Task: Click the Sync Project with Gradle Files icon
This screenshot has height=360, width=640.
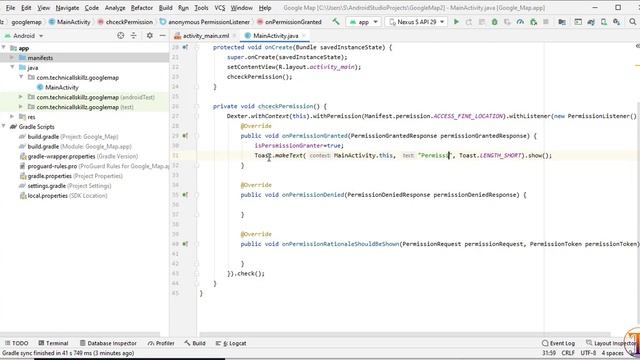Action: coord(591,22)
